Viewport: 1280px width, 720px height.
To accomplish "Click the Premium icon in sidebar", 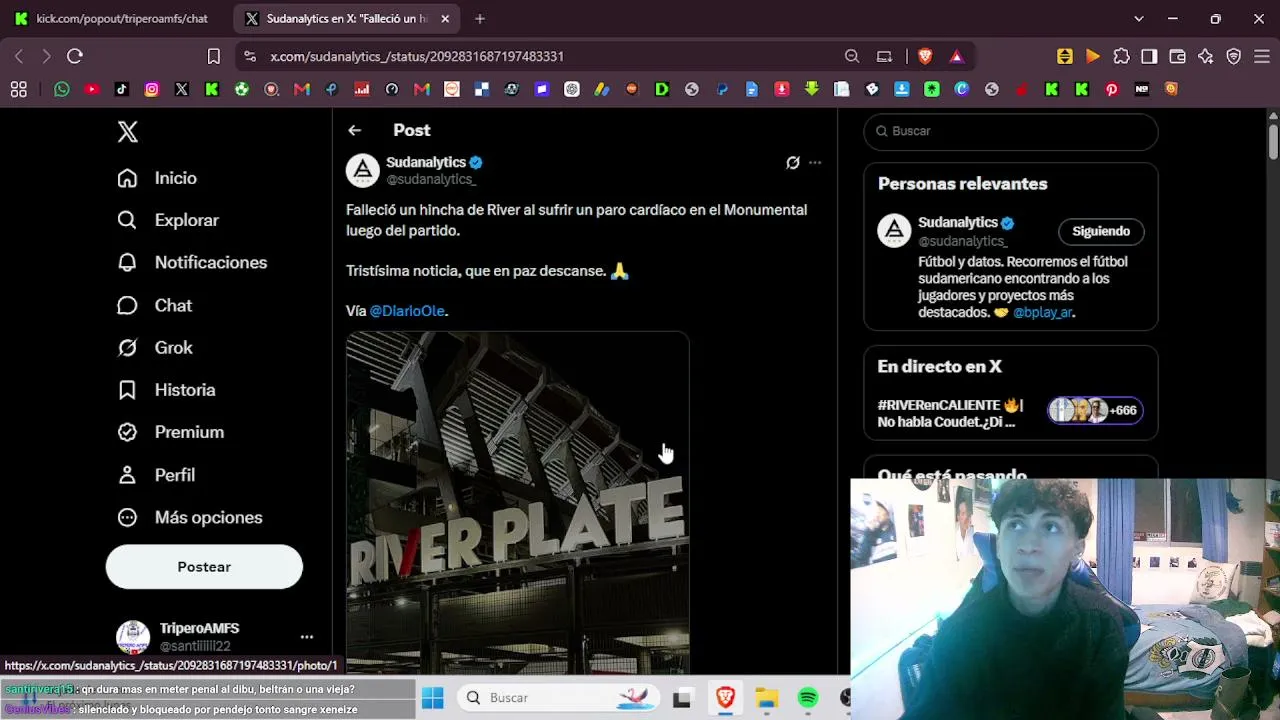I will [127, 432].
